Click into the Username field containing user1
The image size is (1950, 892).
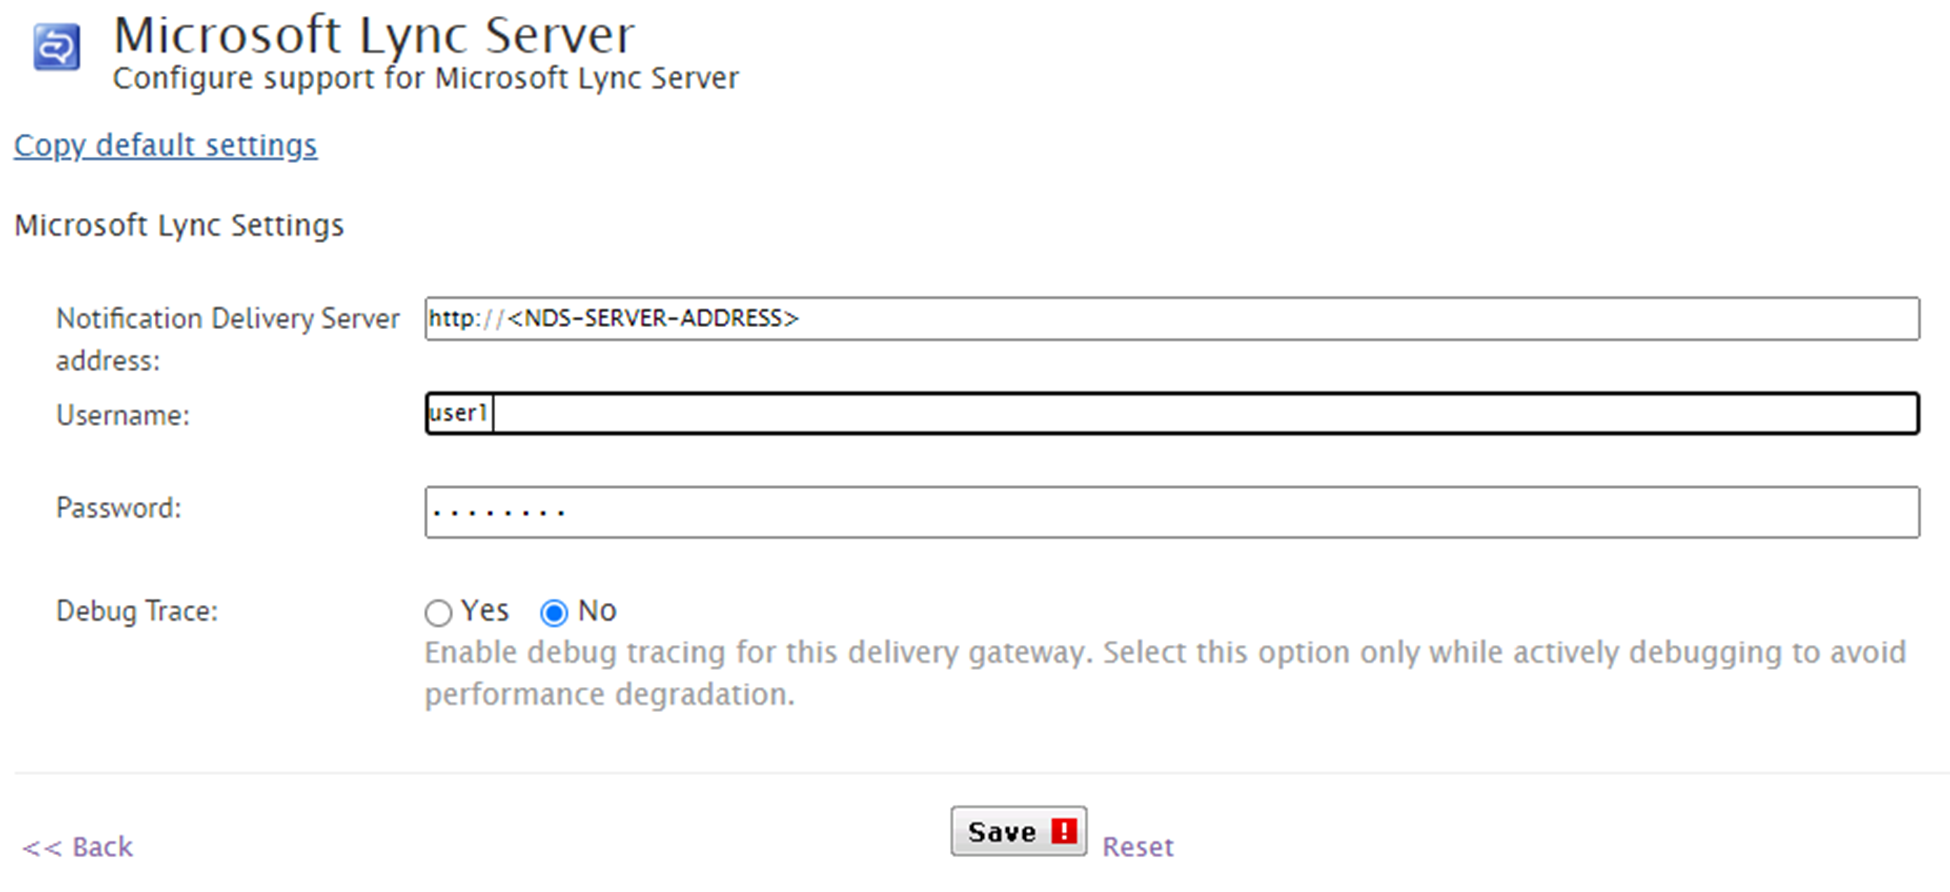pyautogui.click(x=1172, y=413)
